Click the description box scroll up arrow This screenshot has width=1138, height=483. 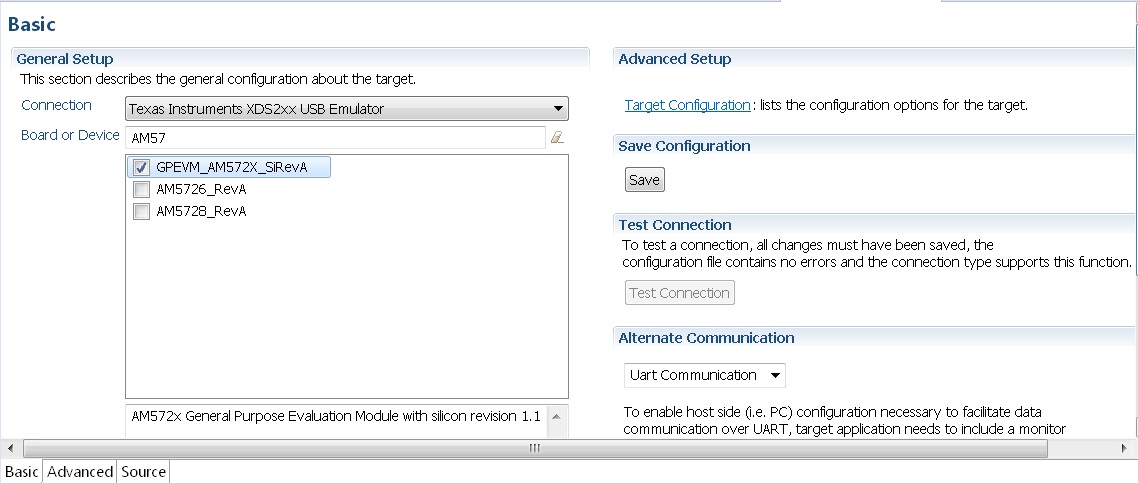(x=558, y=414)
